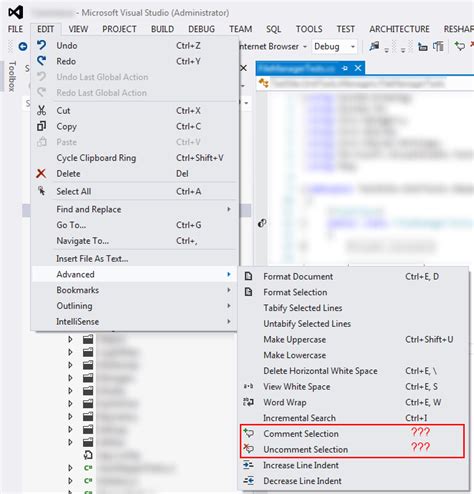
Task: Choose Make Lowercase
Action: pyautogui.click(x=353, y=355)
